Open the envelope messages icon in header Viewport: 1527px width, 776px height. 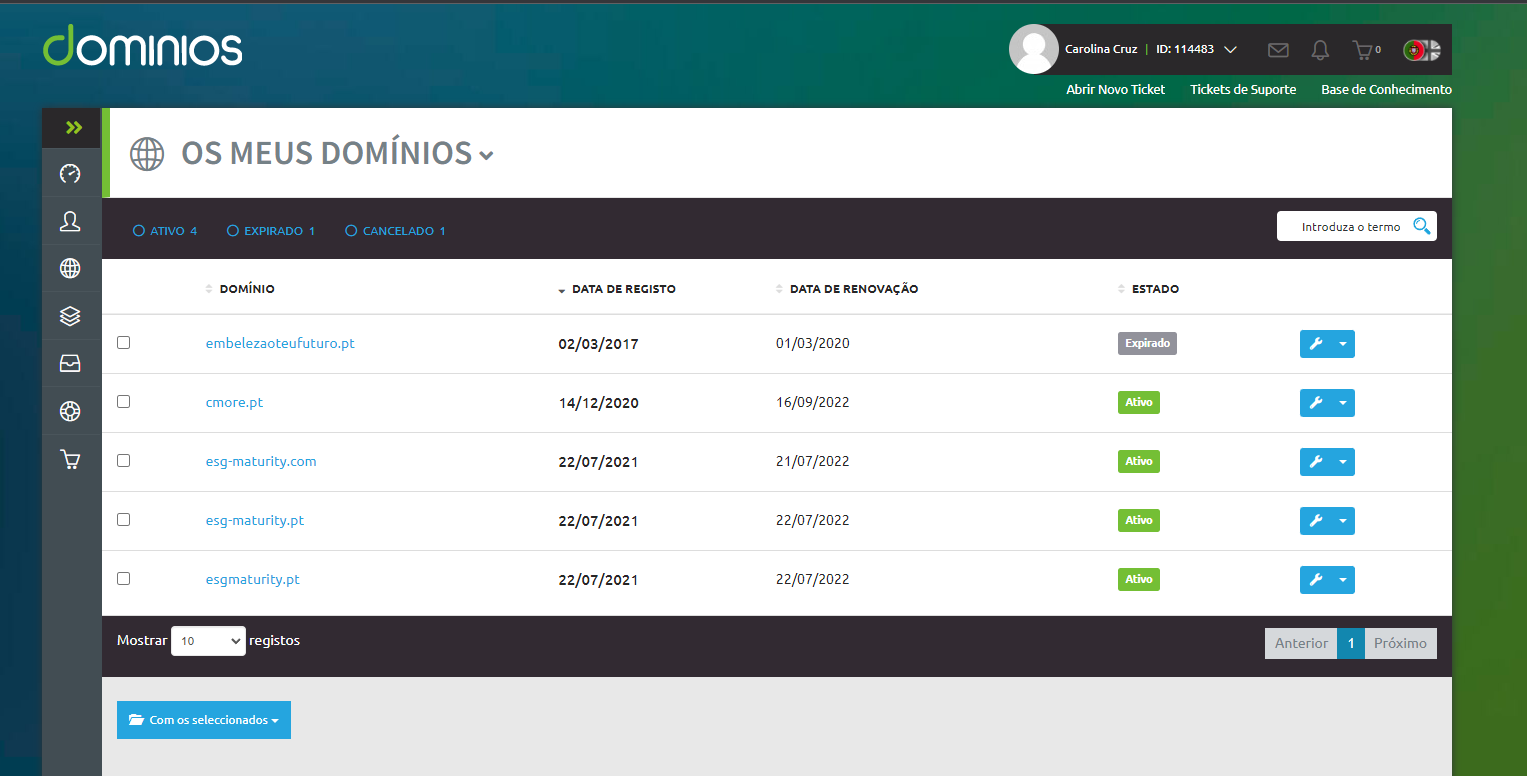click(x=1277, y=50)
